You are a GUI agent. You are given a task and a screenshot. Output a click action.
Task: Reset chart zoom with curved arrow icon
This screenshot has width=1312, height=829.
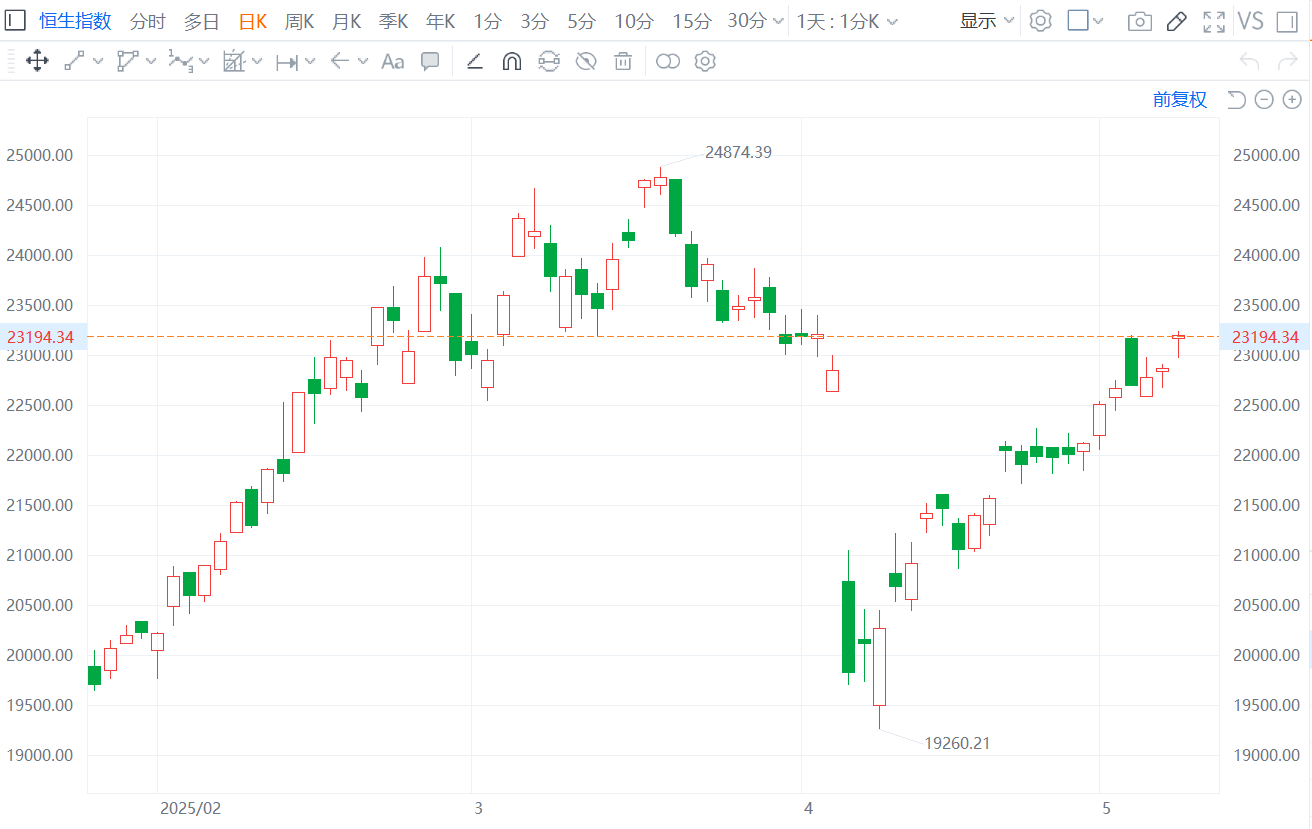tap(1236, 99)
